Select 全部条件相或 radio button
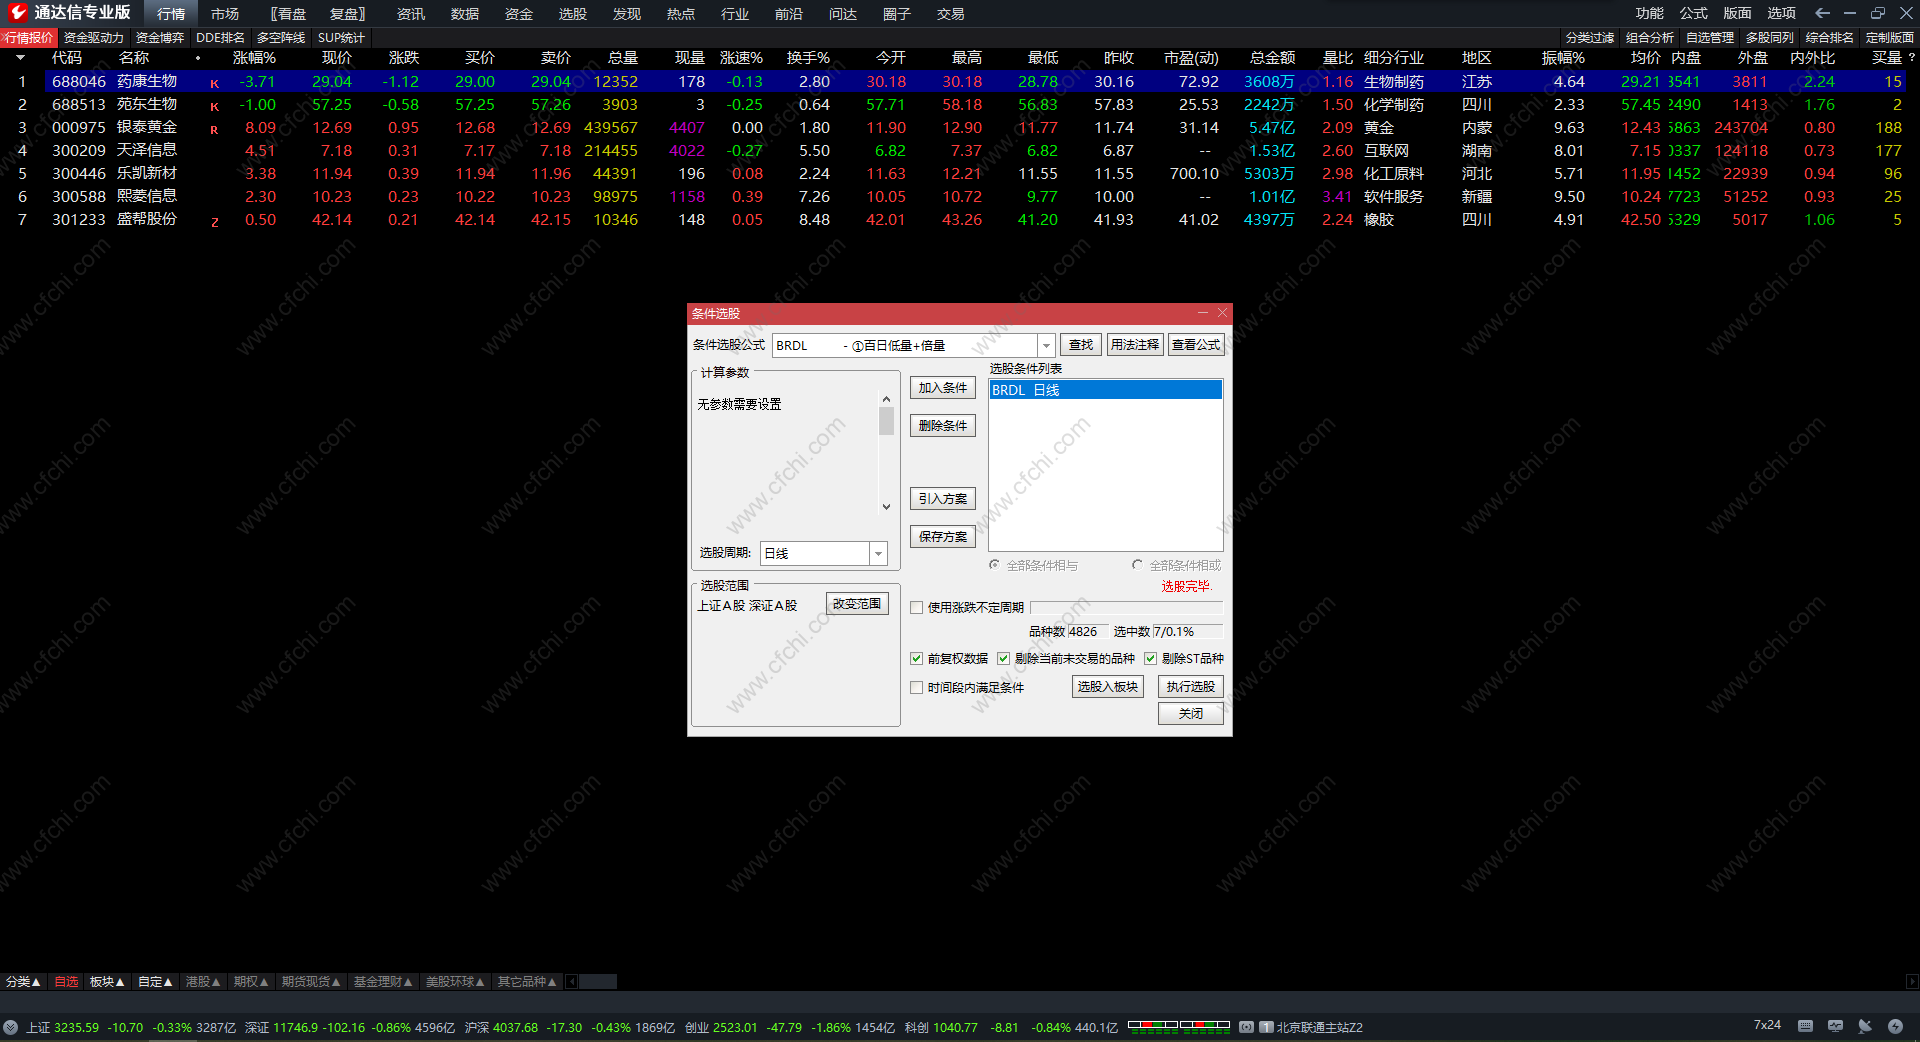 click(1137, 565)
